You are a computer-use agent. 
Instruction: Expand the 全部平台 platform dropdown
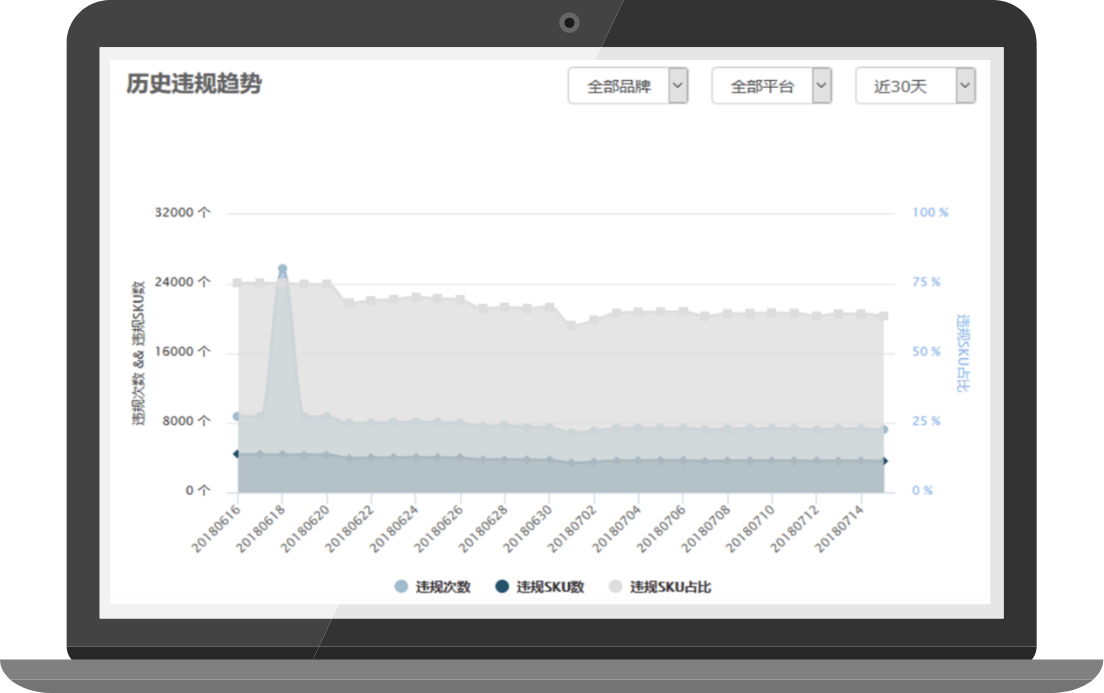771,86
